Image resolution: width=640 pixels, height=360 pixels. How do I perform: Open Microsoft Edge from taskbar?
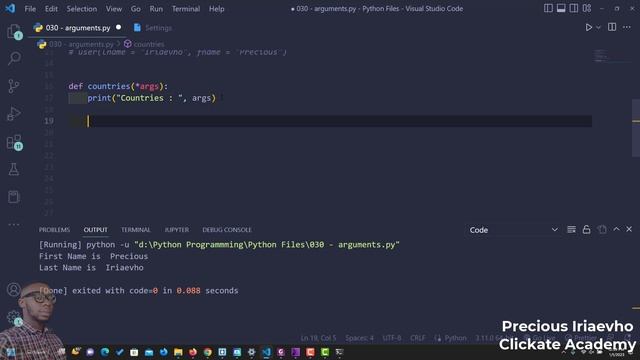point(105,352)
